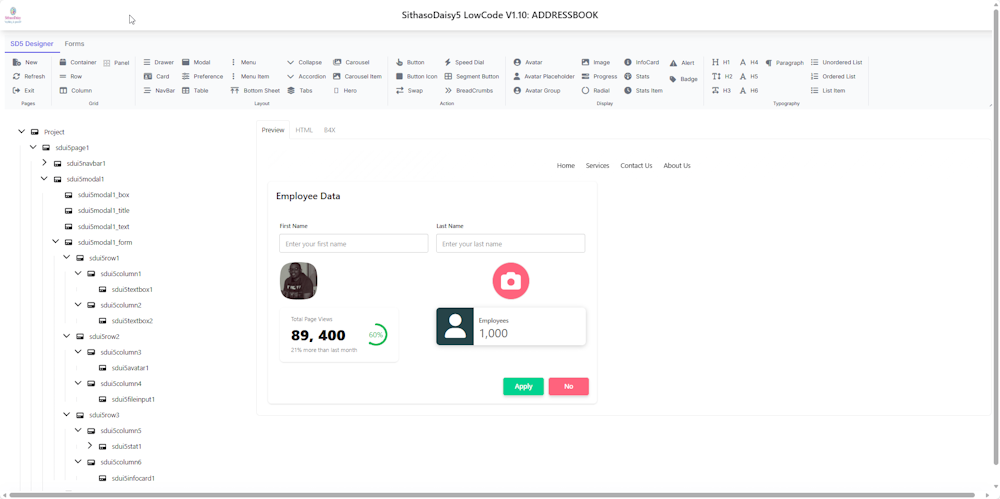Add a Carousel component
Screen dimensions: 1000x499
pos(351,63)
